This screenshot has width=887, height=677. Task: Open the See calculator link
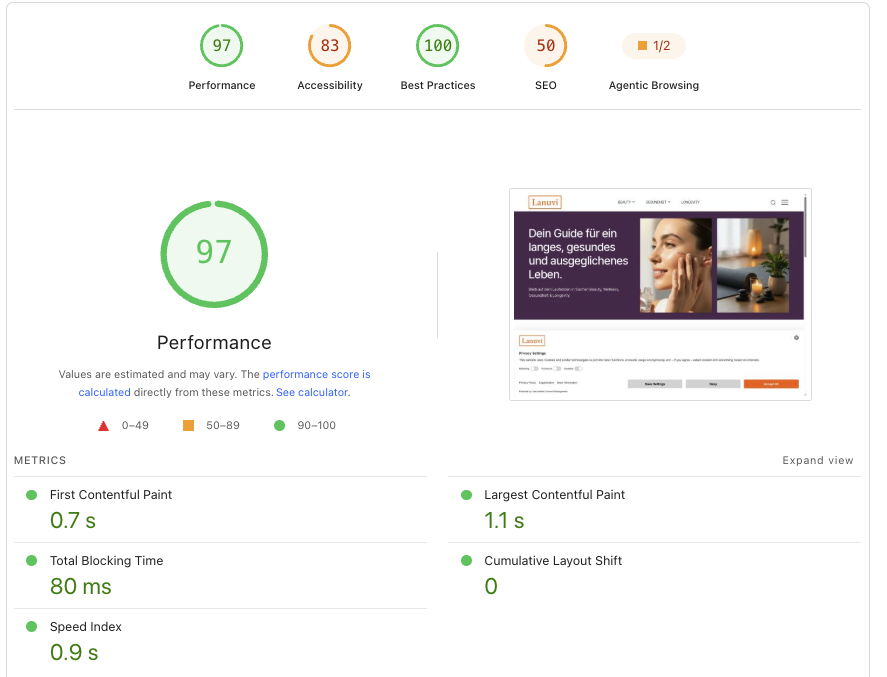313,392
